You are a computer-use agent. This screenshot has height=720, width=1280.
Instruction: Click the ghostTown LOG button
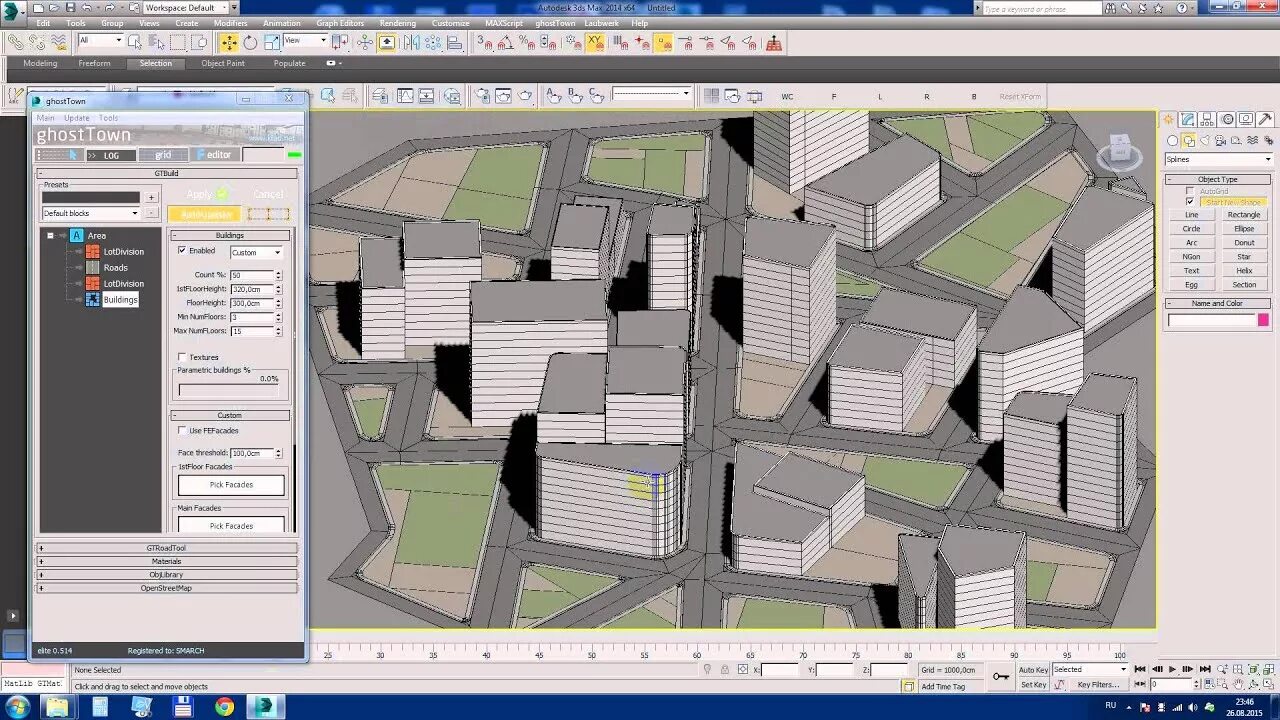(x=110, y=155)
